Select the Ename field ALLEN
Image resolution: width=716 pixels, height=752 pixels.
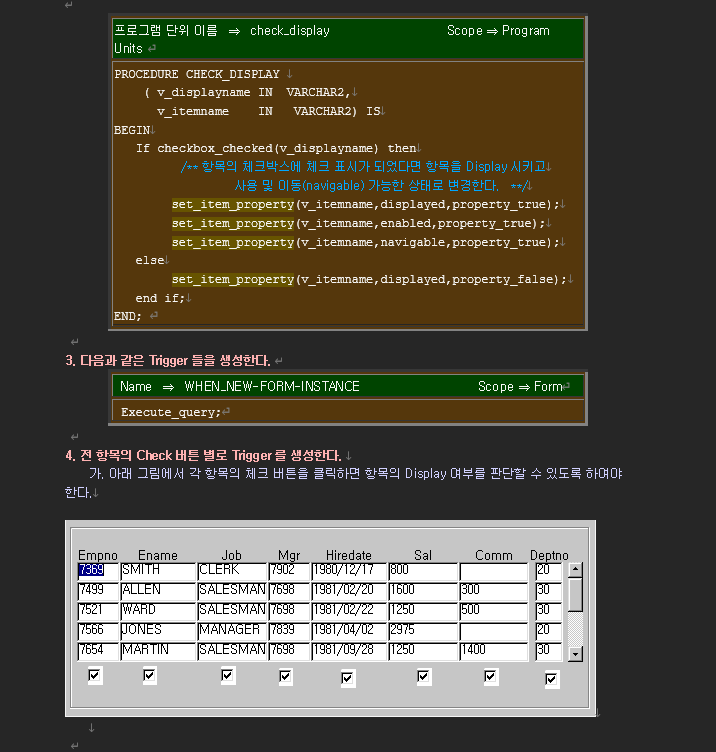tap(158, 590)
